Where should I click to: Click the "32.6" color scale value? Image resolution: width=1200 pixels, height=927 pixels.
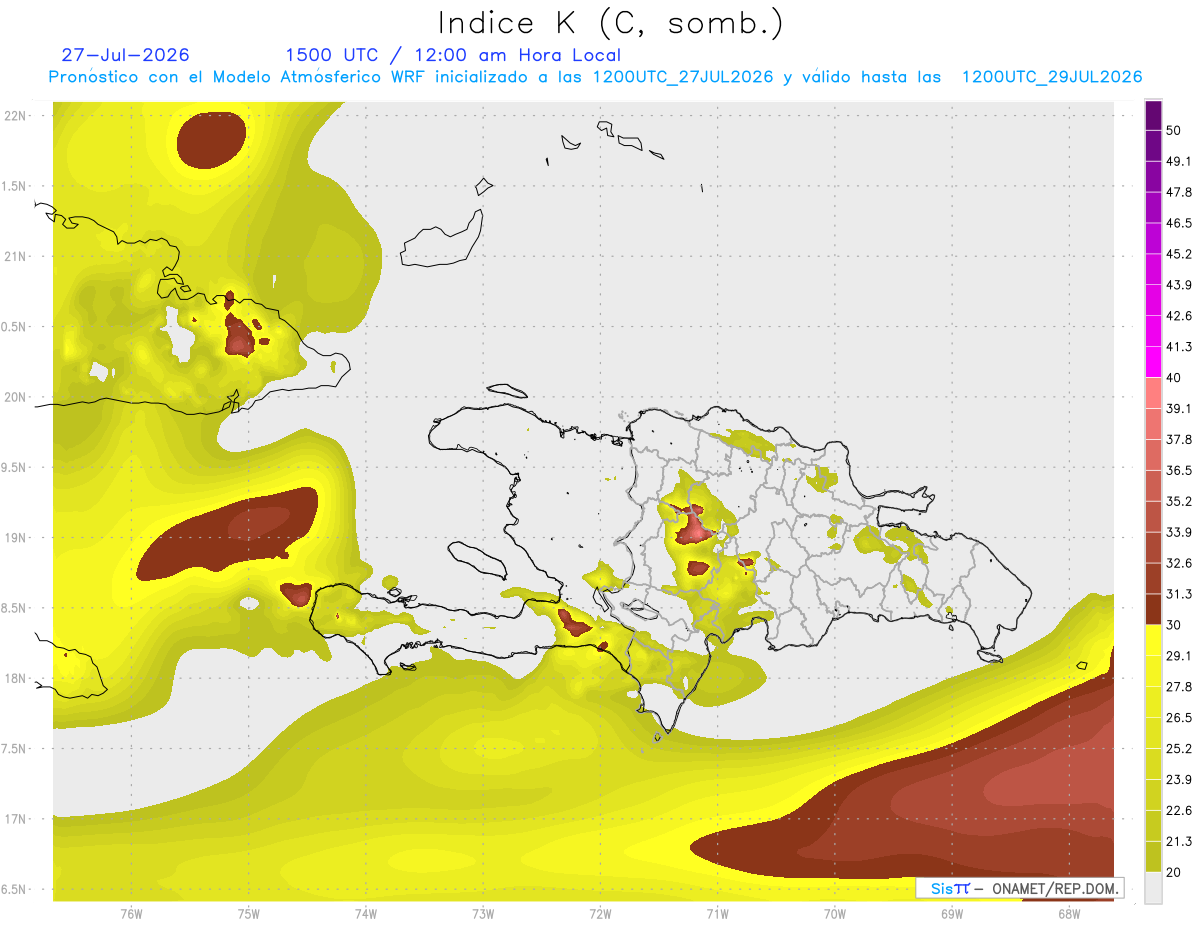pos(1179,563)
